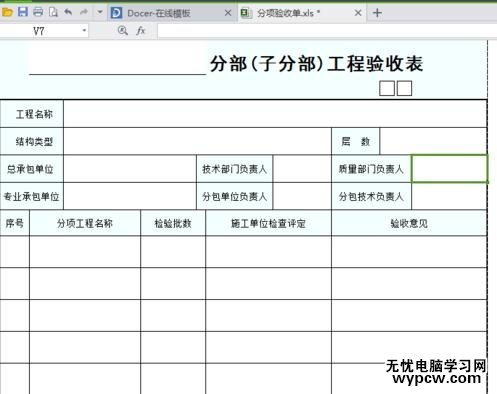Image resolution: width=497 pixels, height=394 pixels.
Task: Open Print Preview icon
Action: click(x=53, y=13)
